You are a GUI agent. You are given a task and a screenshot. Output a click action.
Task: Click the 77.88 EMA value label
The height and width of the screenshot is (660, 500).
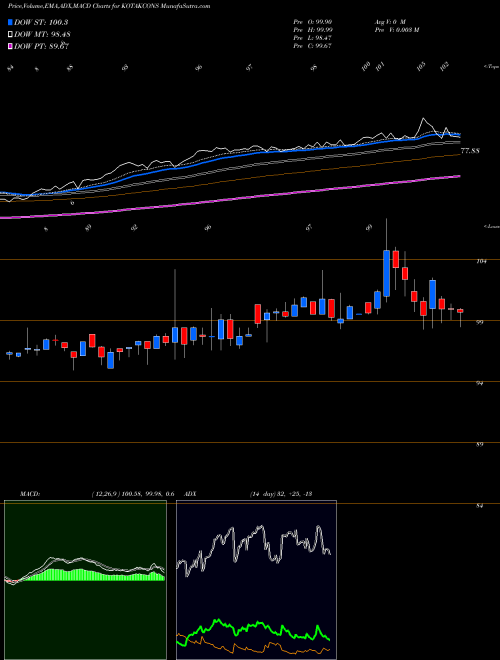(x=470, y=151)
